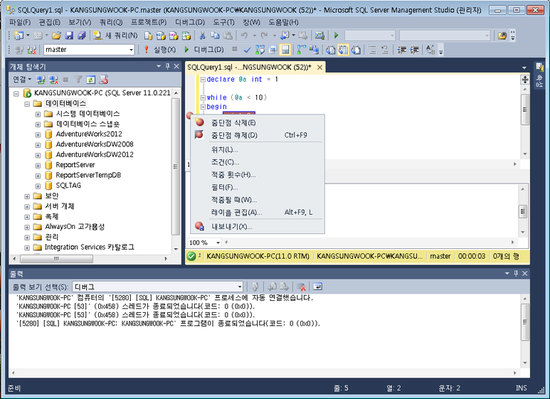Click the Object Explorer horizontal scrollbar thumb
This screenshot has width=550, height=399.
click(56, 259)
